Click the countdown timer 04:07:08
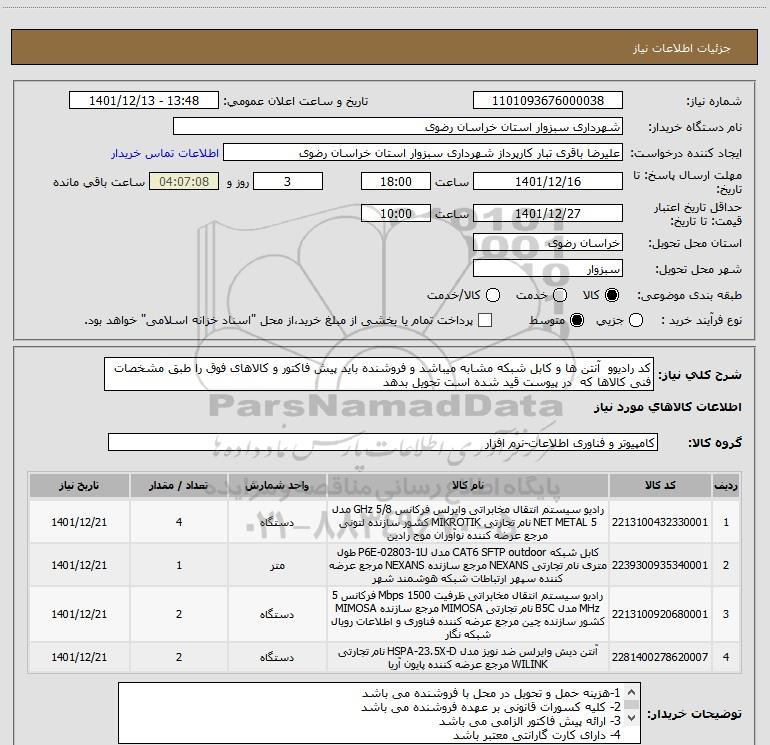This screenshot has height=745, width=770. 184,182
